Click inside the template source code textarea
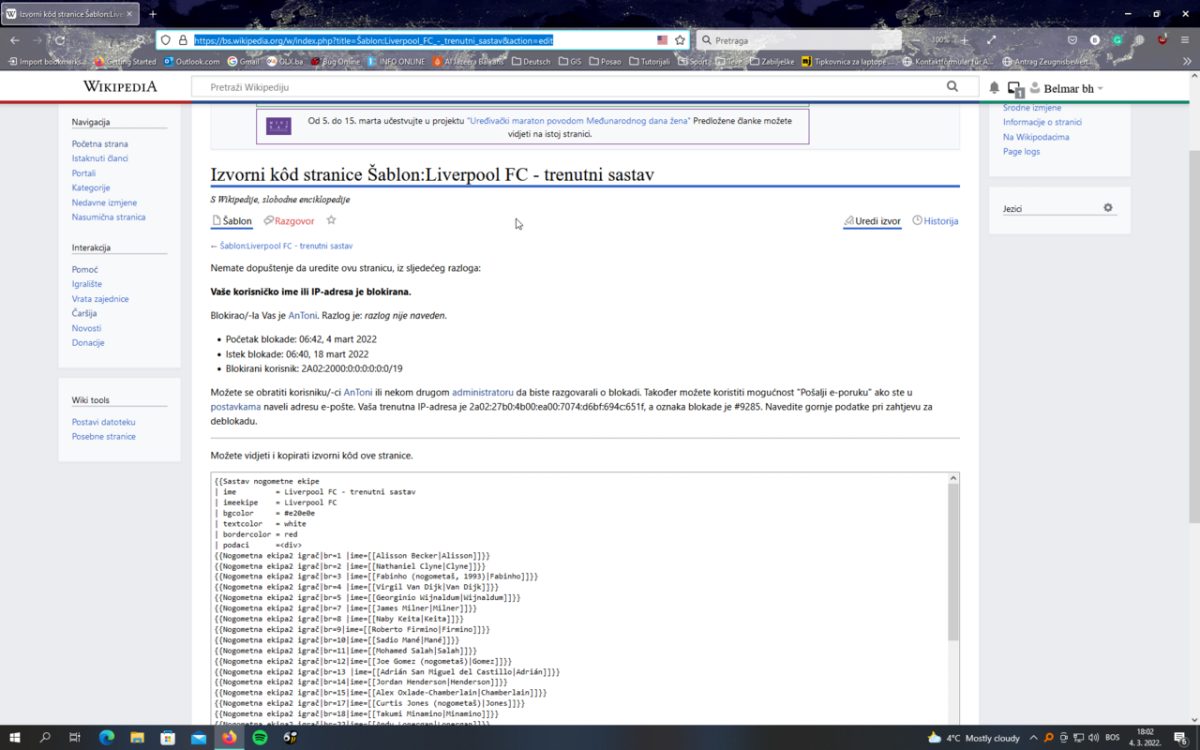The height and width of the screenshot is (750, 1200). (579, 600)
